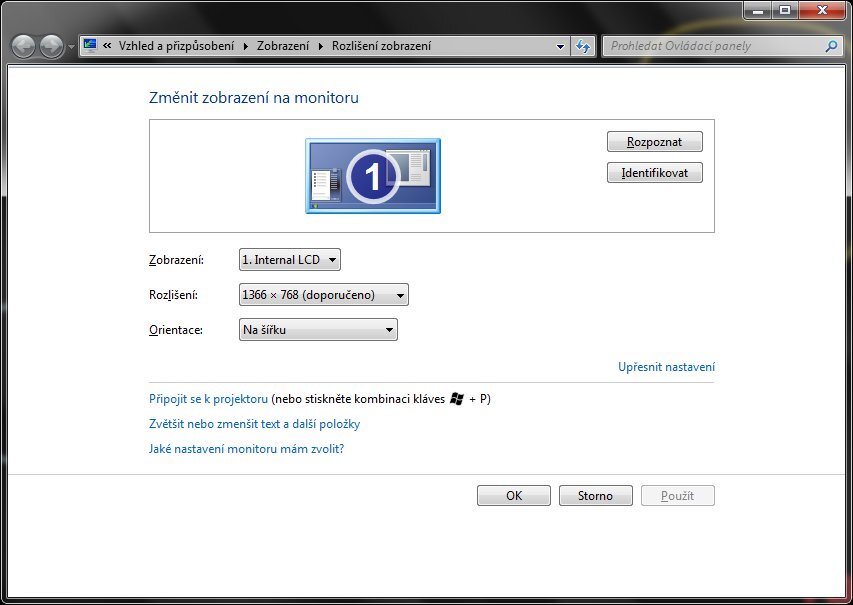Click the double-chevron breadcrumb overflow icon
This screenshot has height=605, width=853.
point(107,46)
